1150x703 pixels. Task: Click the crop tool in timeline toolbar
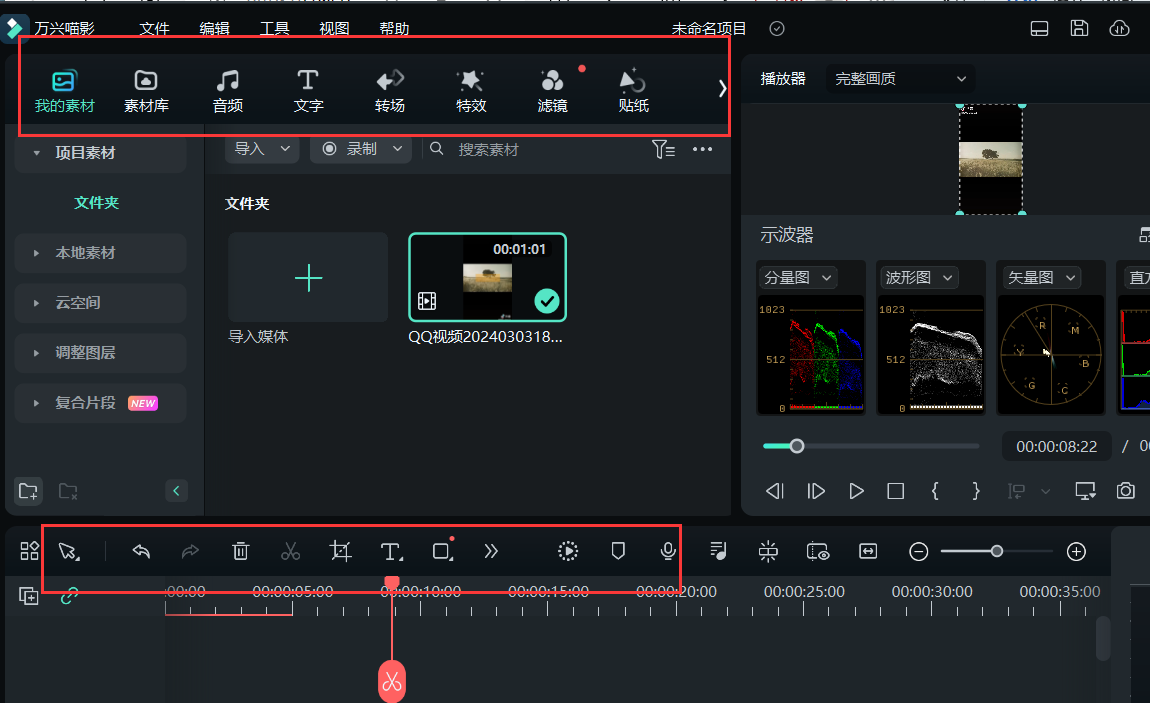pos(341,551)
